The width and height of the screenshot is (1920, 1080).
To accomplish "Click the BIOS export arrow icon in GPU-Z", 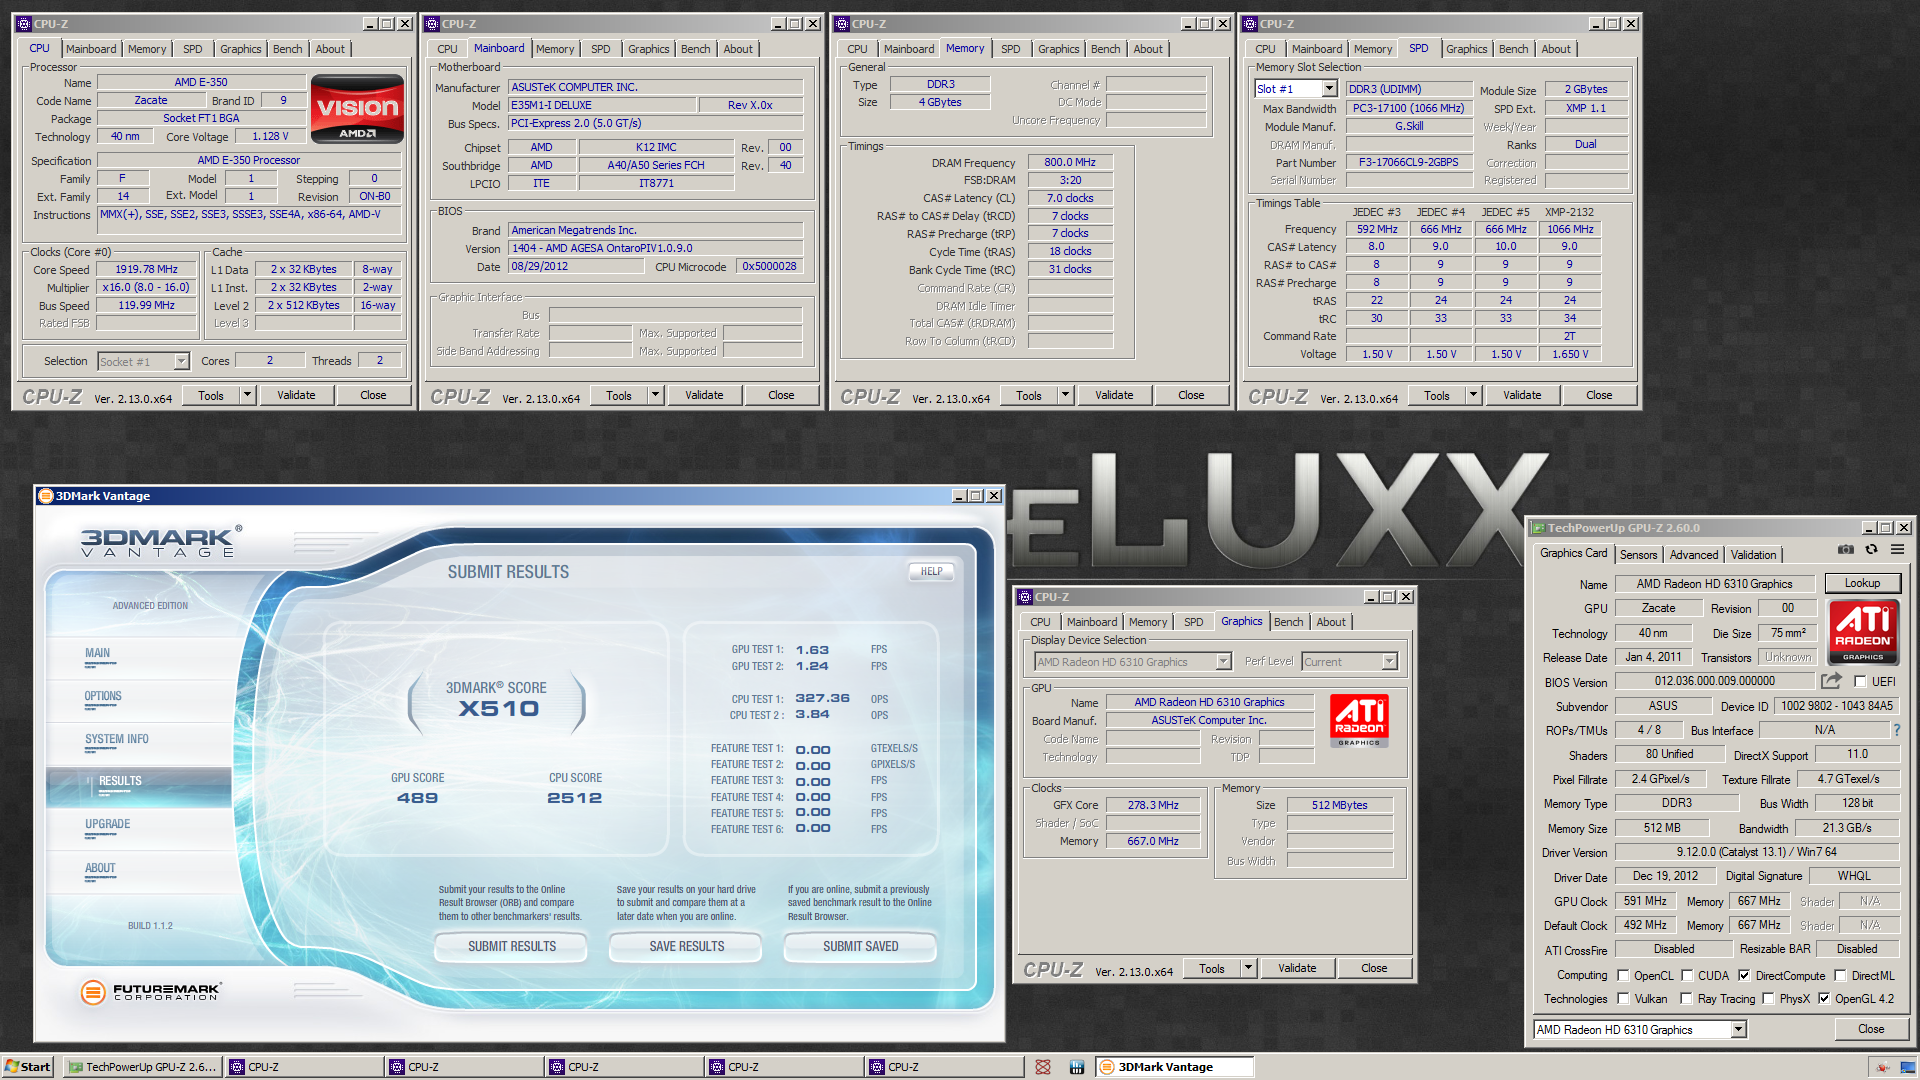I will click(1831, 681).
